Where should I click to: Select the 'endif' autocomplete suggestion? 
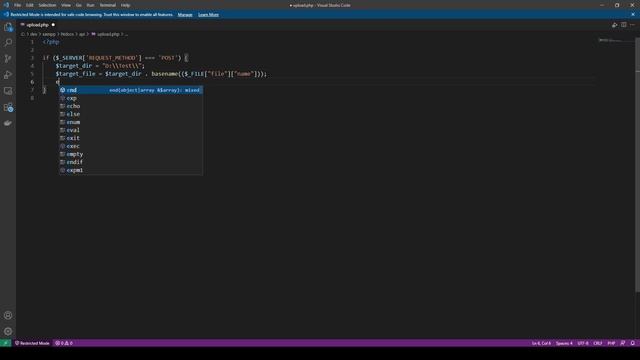pyautogui.click(x=131, y=162)
